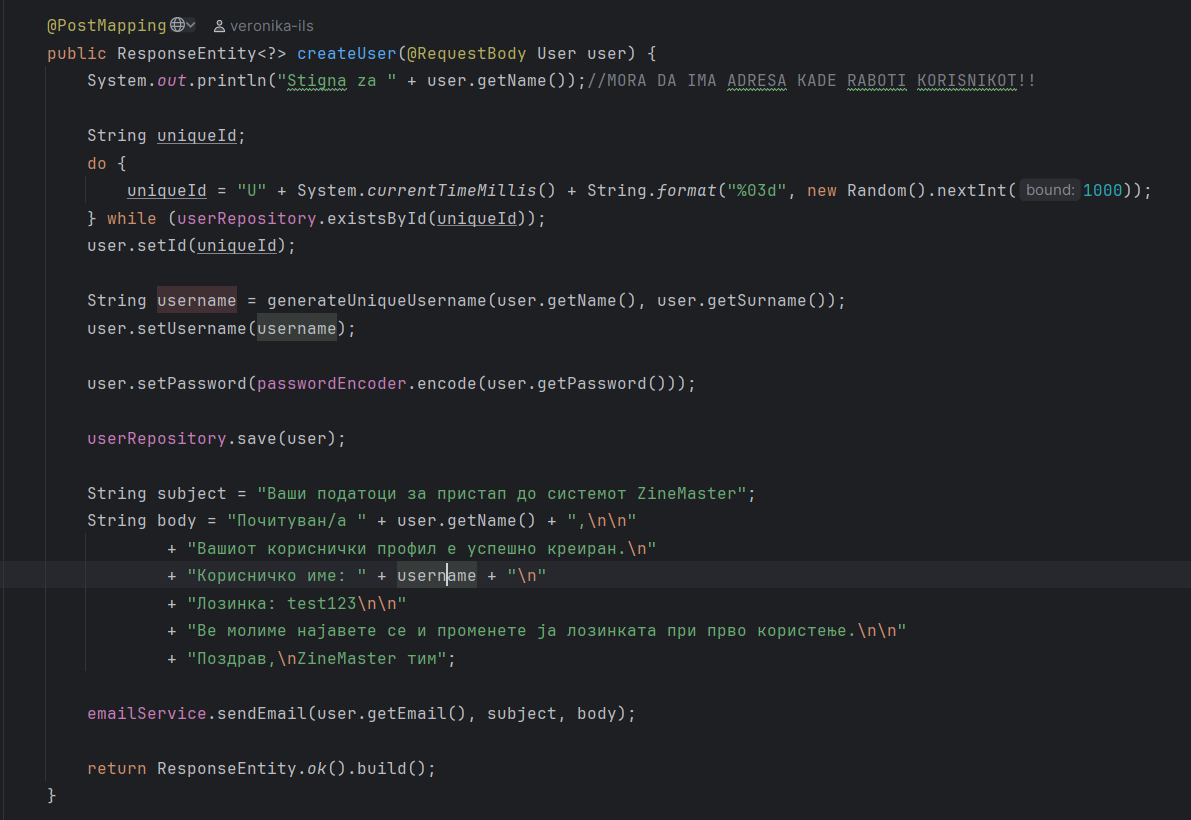
Task: Click the 1000 numeric literal in nextInt
Action: click(1103, 190)
